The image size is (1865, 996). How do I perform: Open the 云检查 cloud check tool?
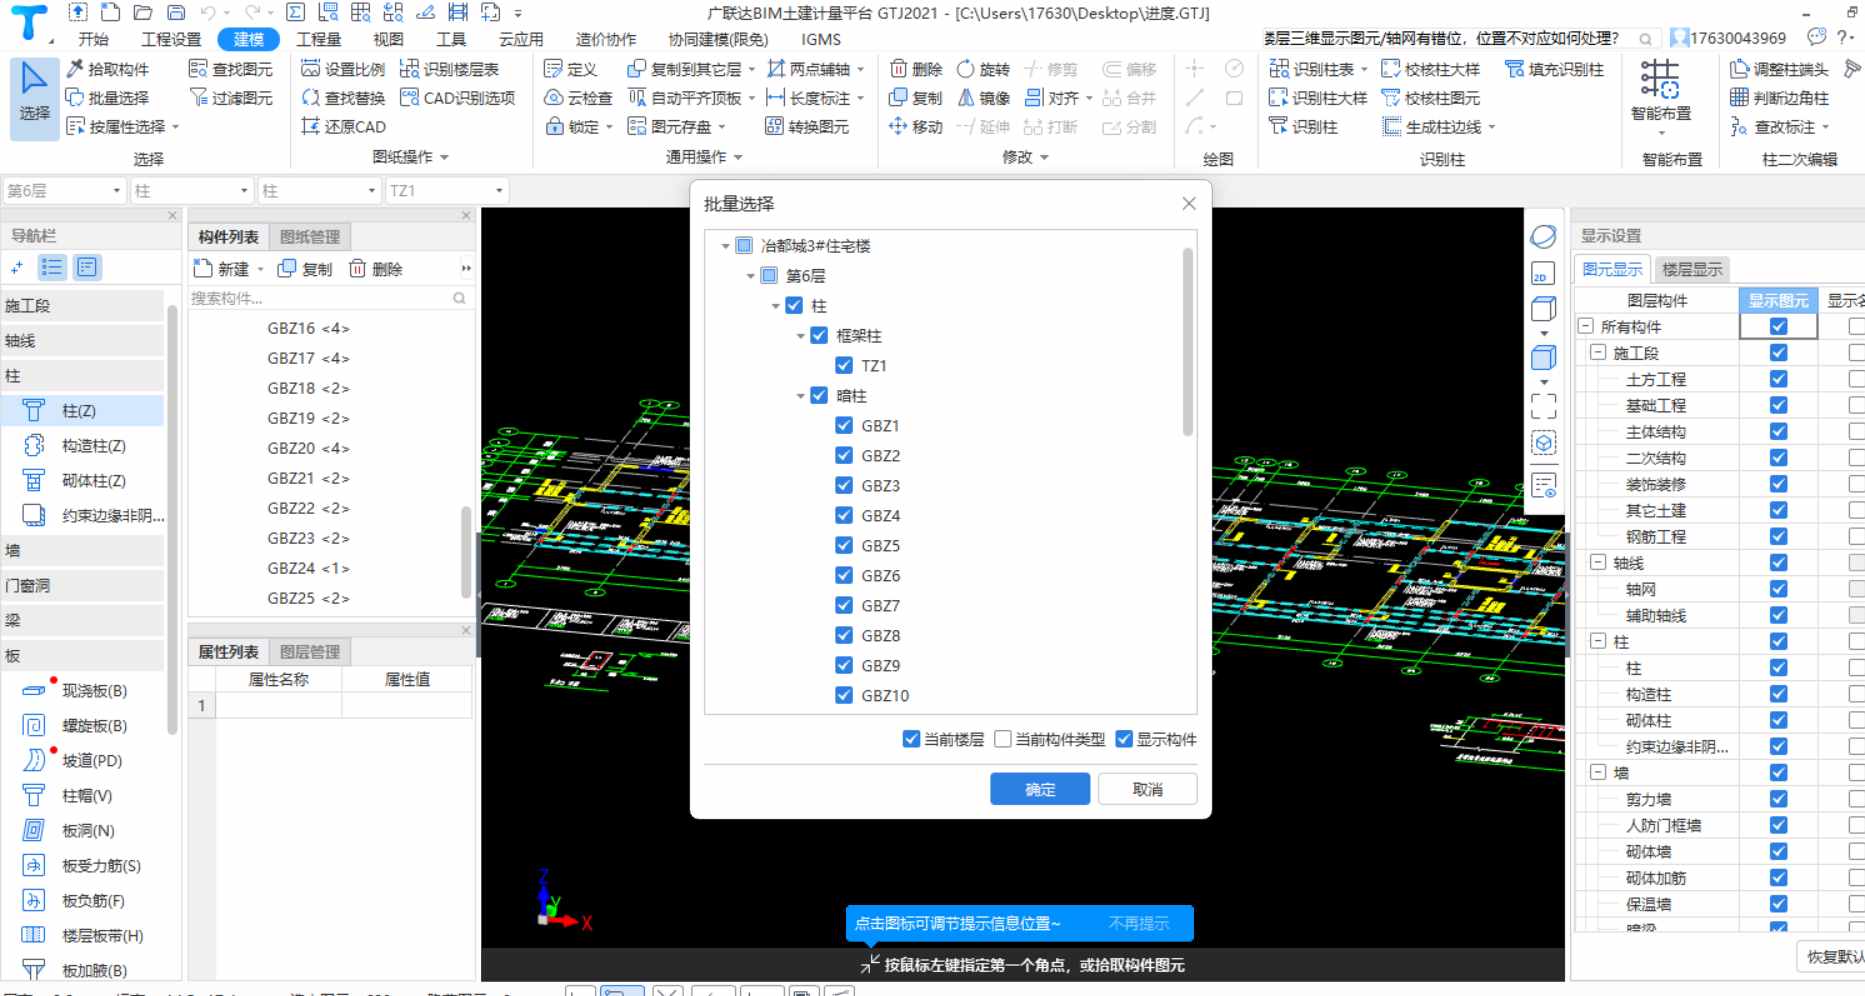(x=578, y=98)
